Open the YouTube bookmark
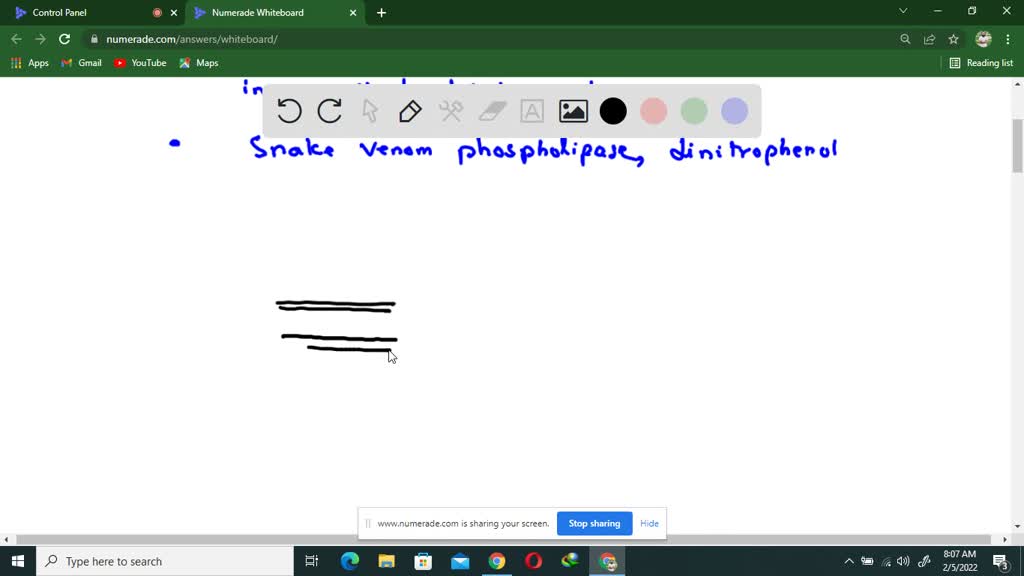Image resolution: width=1024 pixels, height=576 pixels. [140, 63]
